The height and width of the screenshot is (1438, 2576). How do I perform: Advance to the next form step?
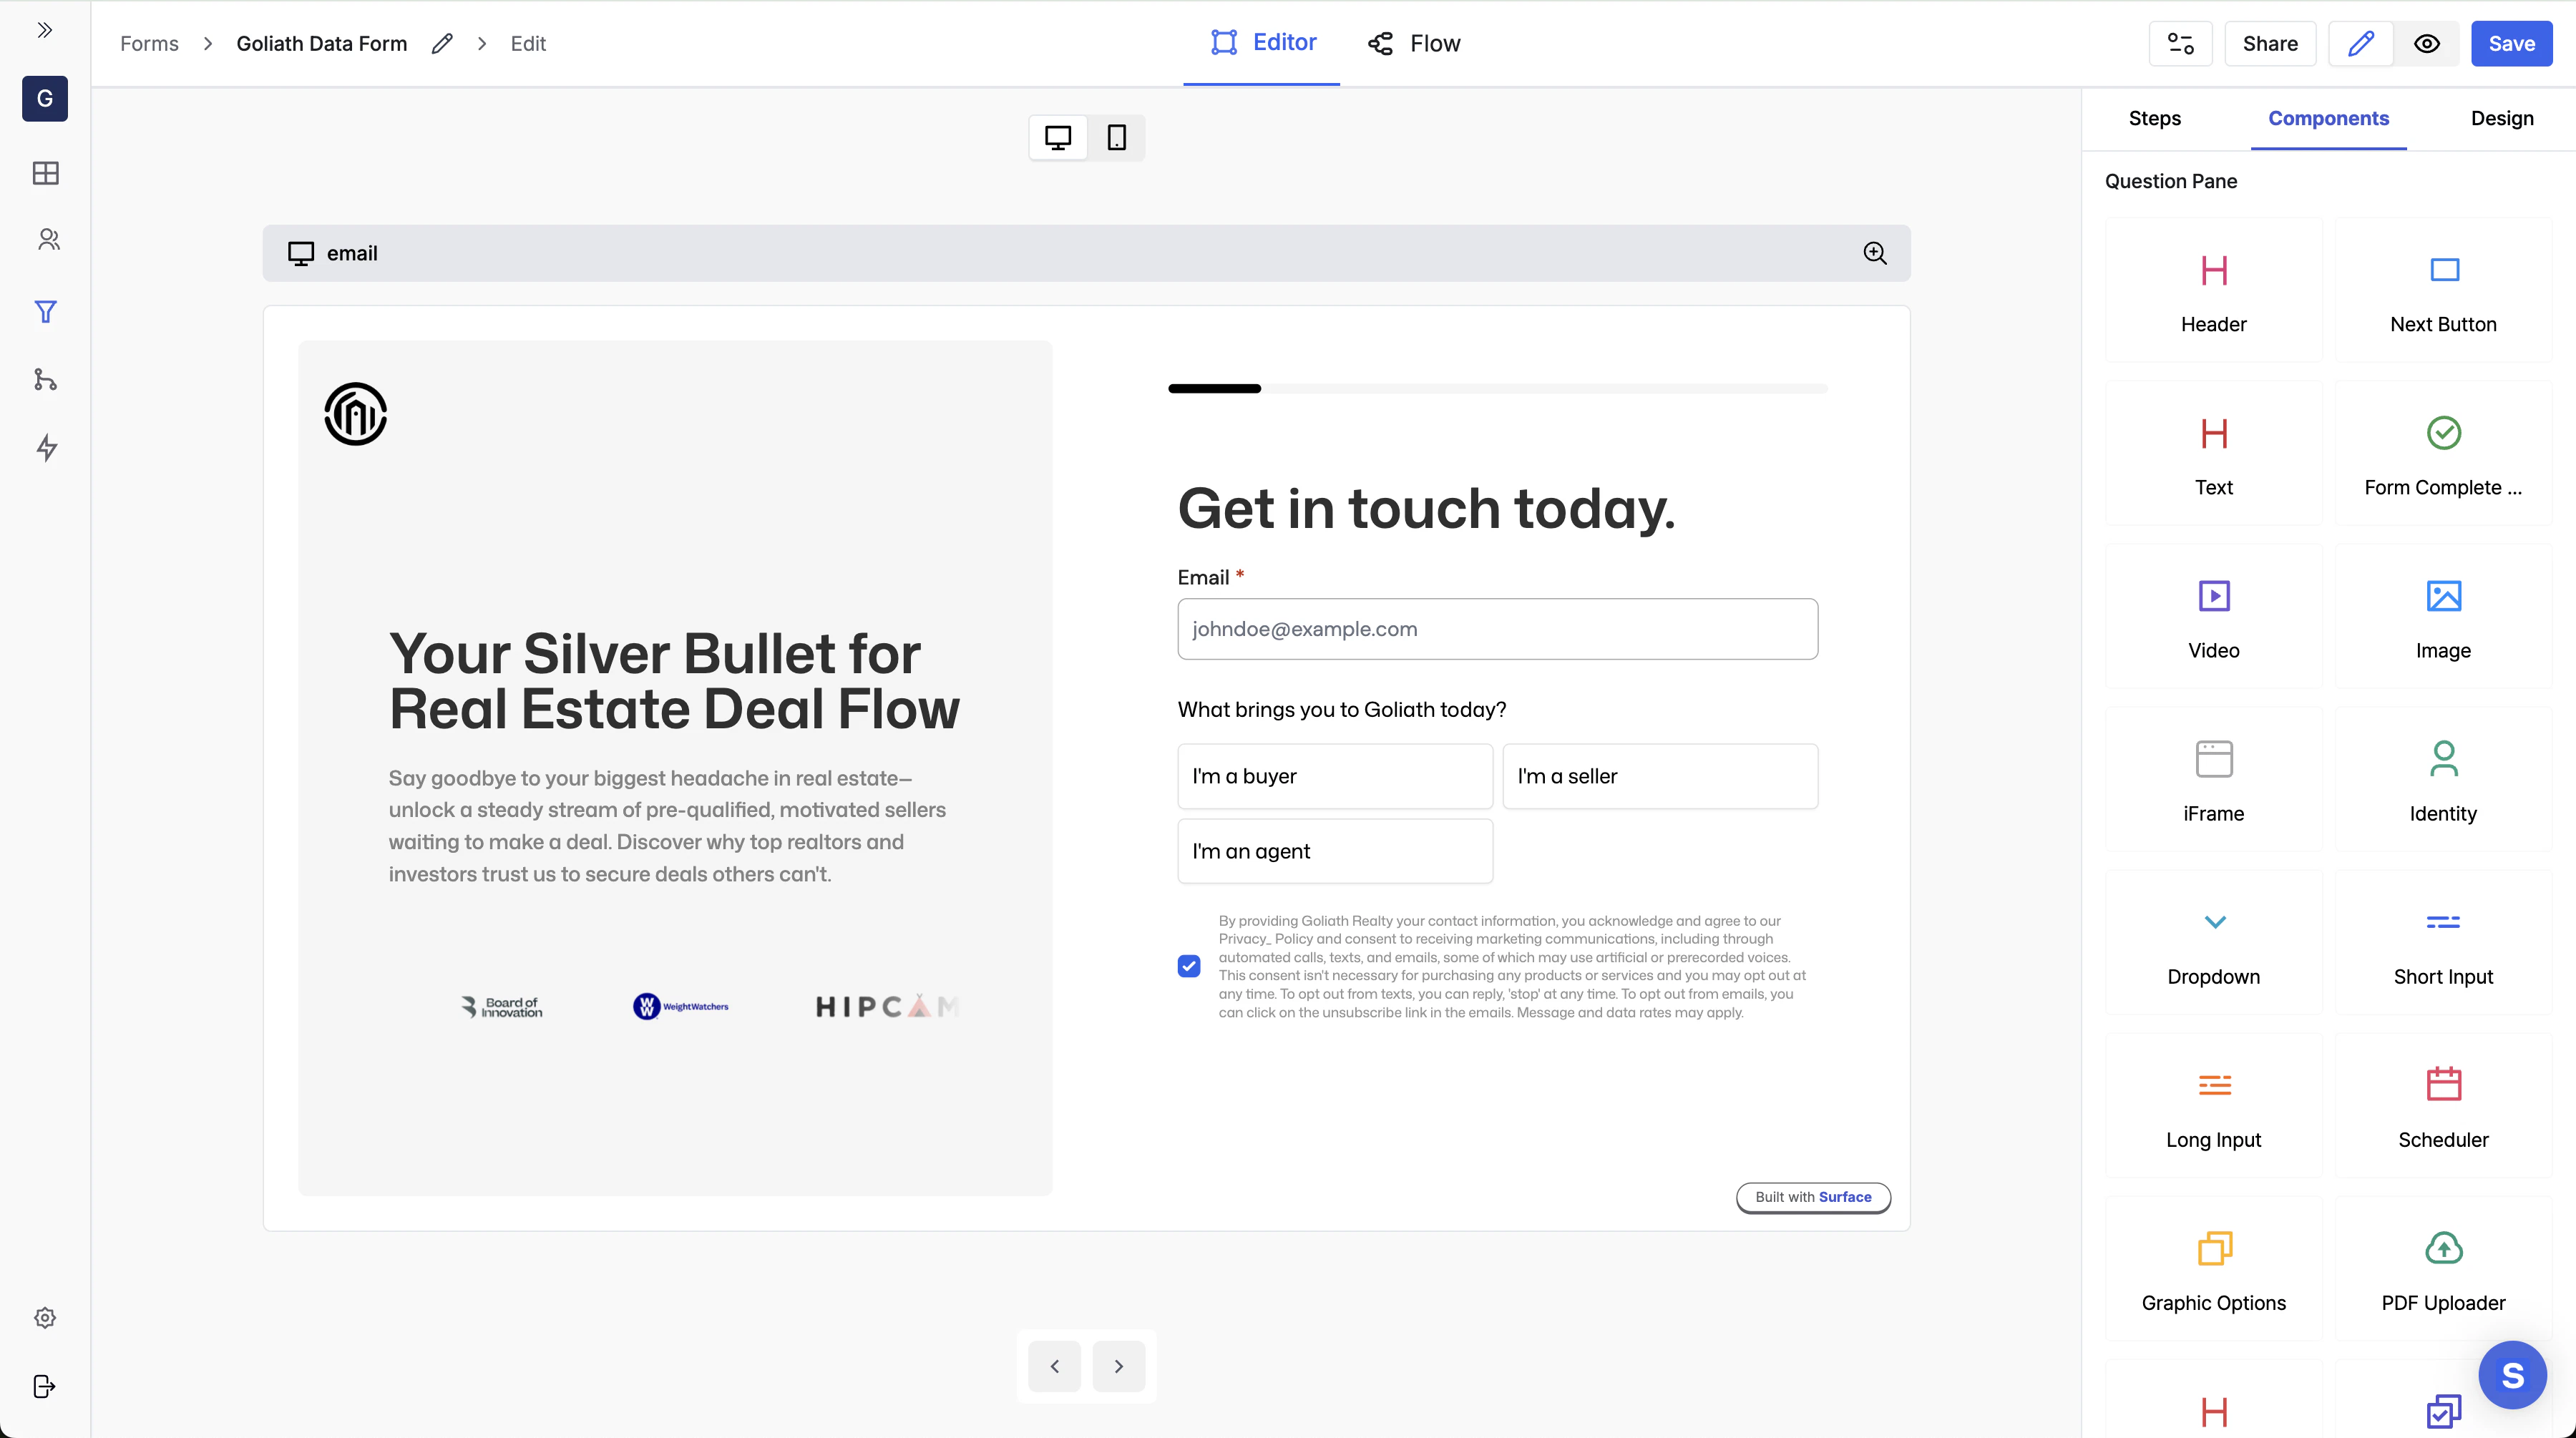click(1118, 1365)
